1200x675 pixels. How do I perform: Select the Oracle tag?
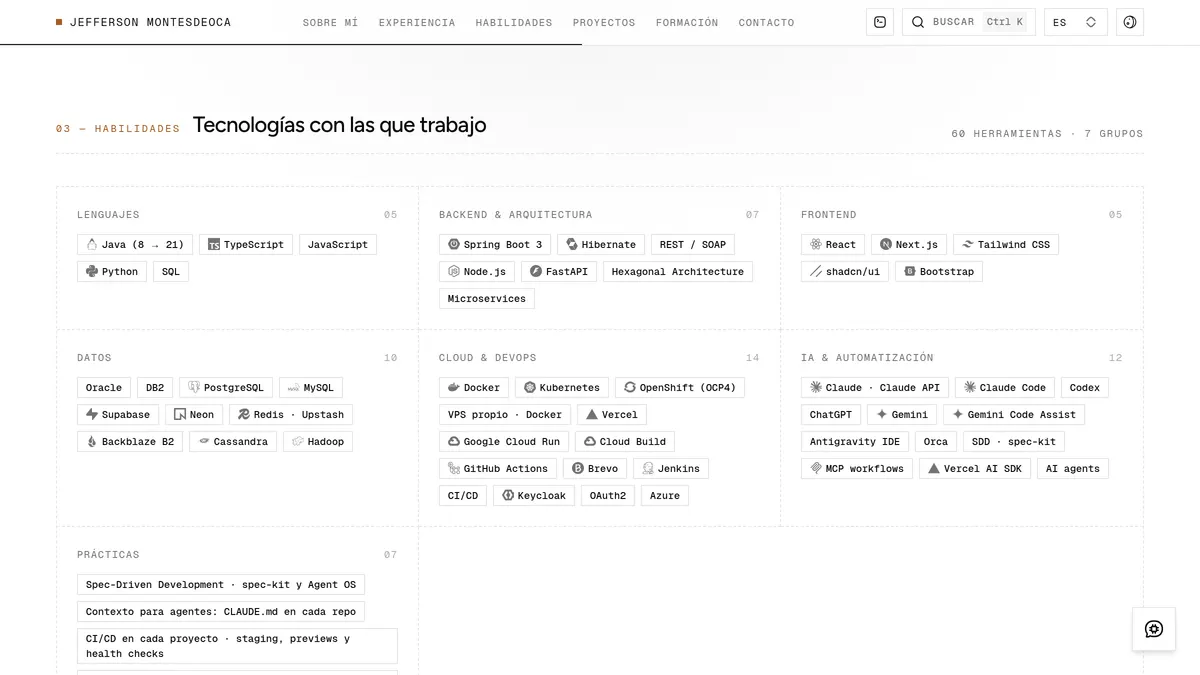104,387
